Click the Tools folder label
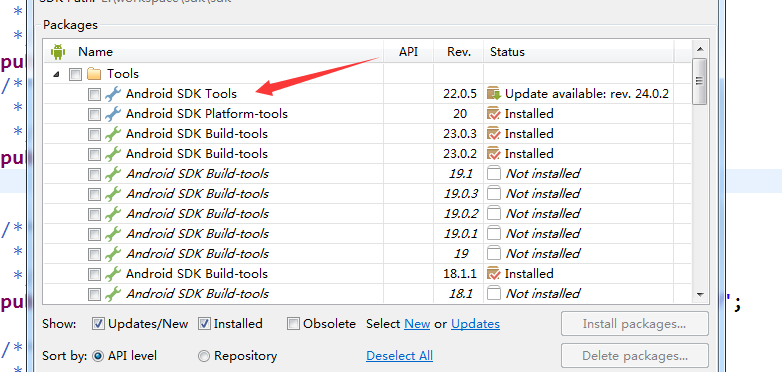The image size is (782, 372). (x=123, y=74)
